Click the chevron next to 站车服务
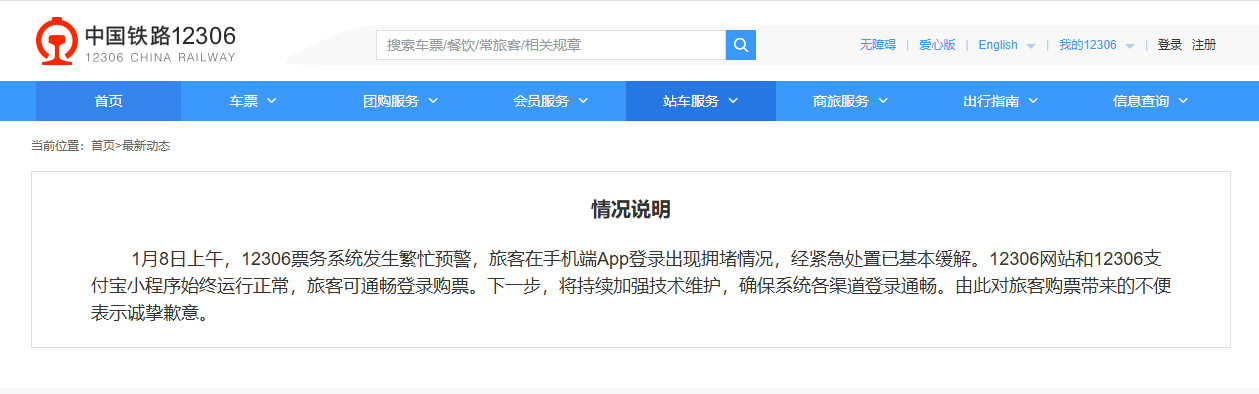This screenshot has height=394, width=1259. pos(733,101)
